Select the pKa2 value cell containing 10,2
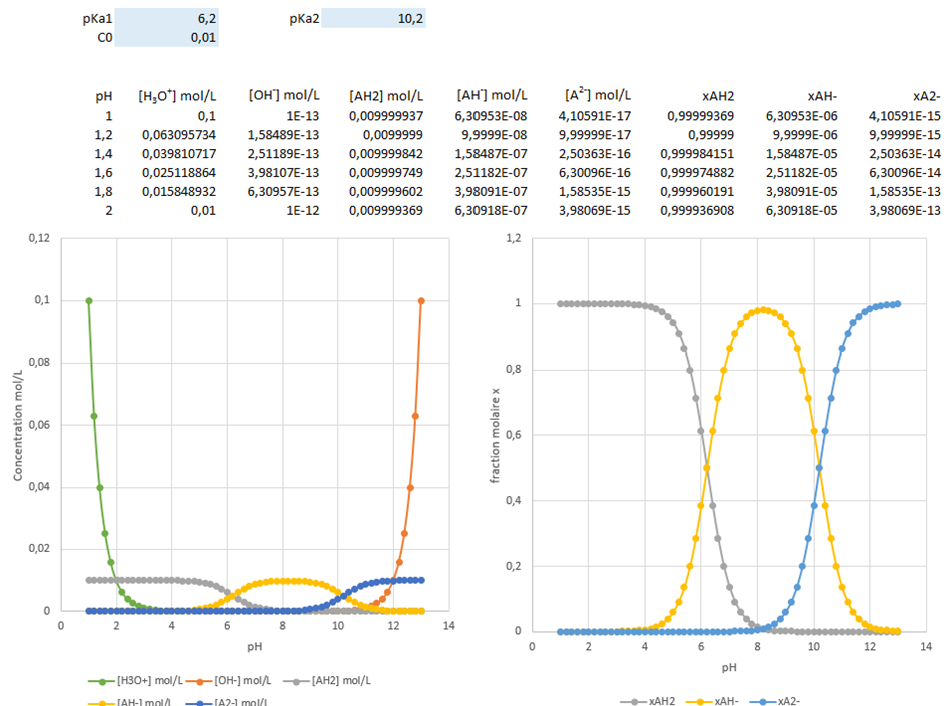The width and height of the screenshot is (946, 706). (x=373, y=18)
